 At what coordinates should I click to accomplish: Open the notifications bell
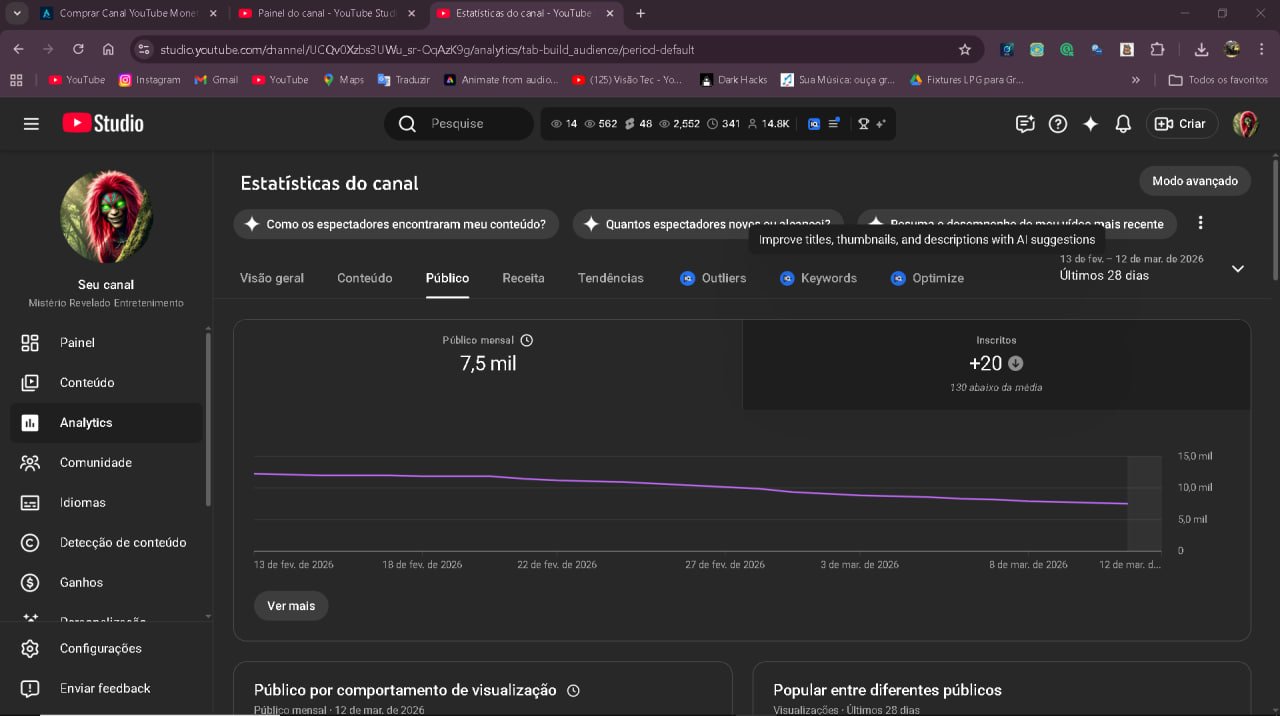[1123, 124]
